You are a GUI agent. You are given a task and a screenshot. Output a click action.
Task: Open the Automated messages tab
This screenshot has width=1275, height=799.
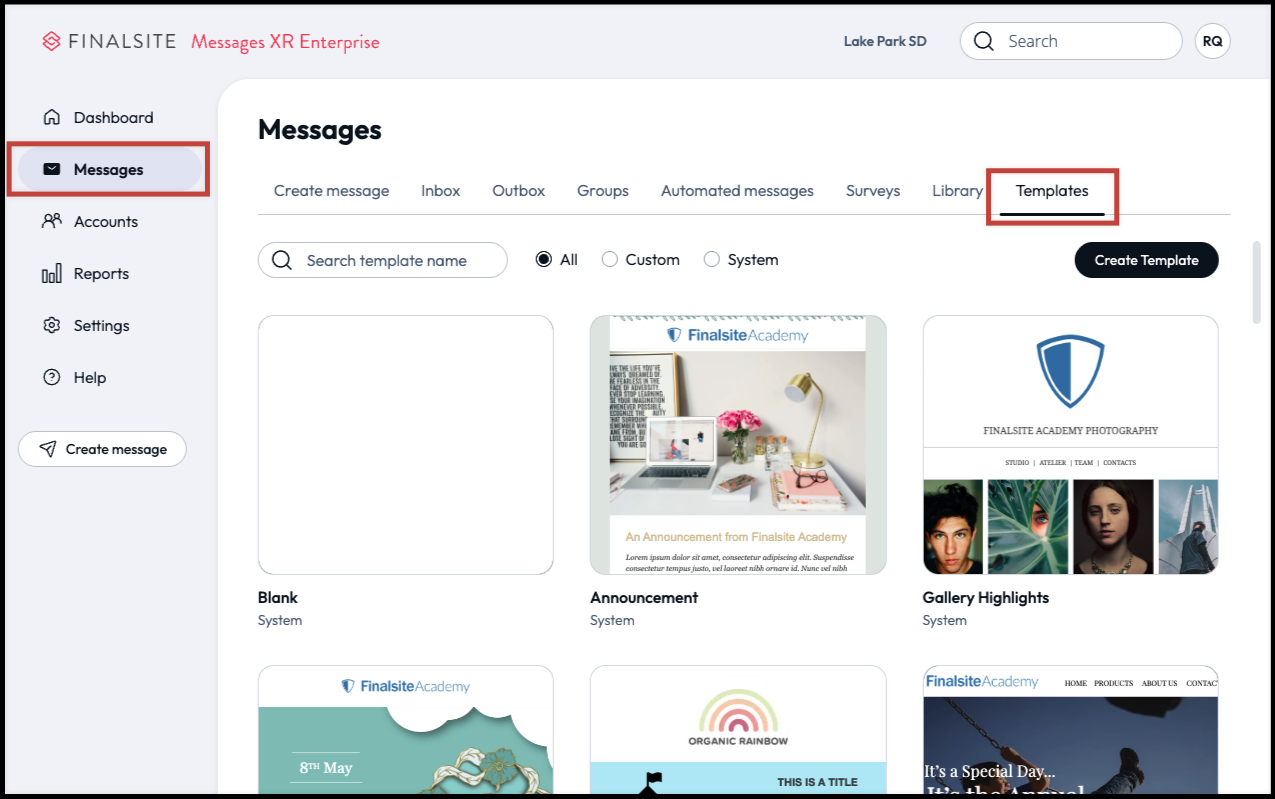click(737, 190)
